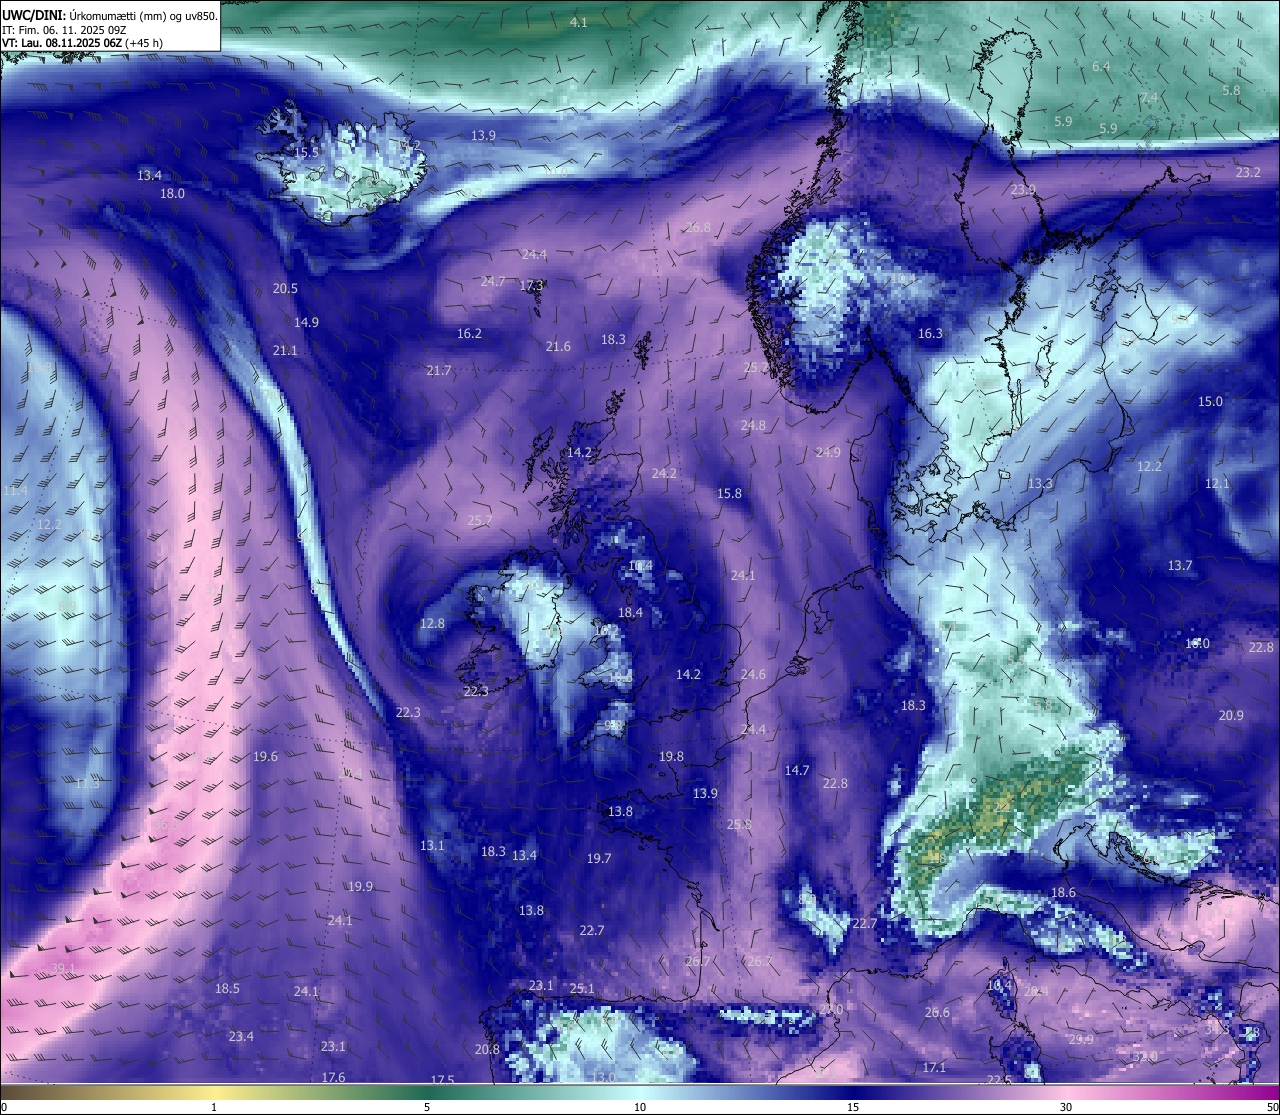
Task: Select the VT: Lau. 08.11.2025 06Z line
Action: [82, 43]
